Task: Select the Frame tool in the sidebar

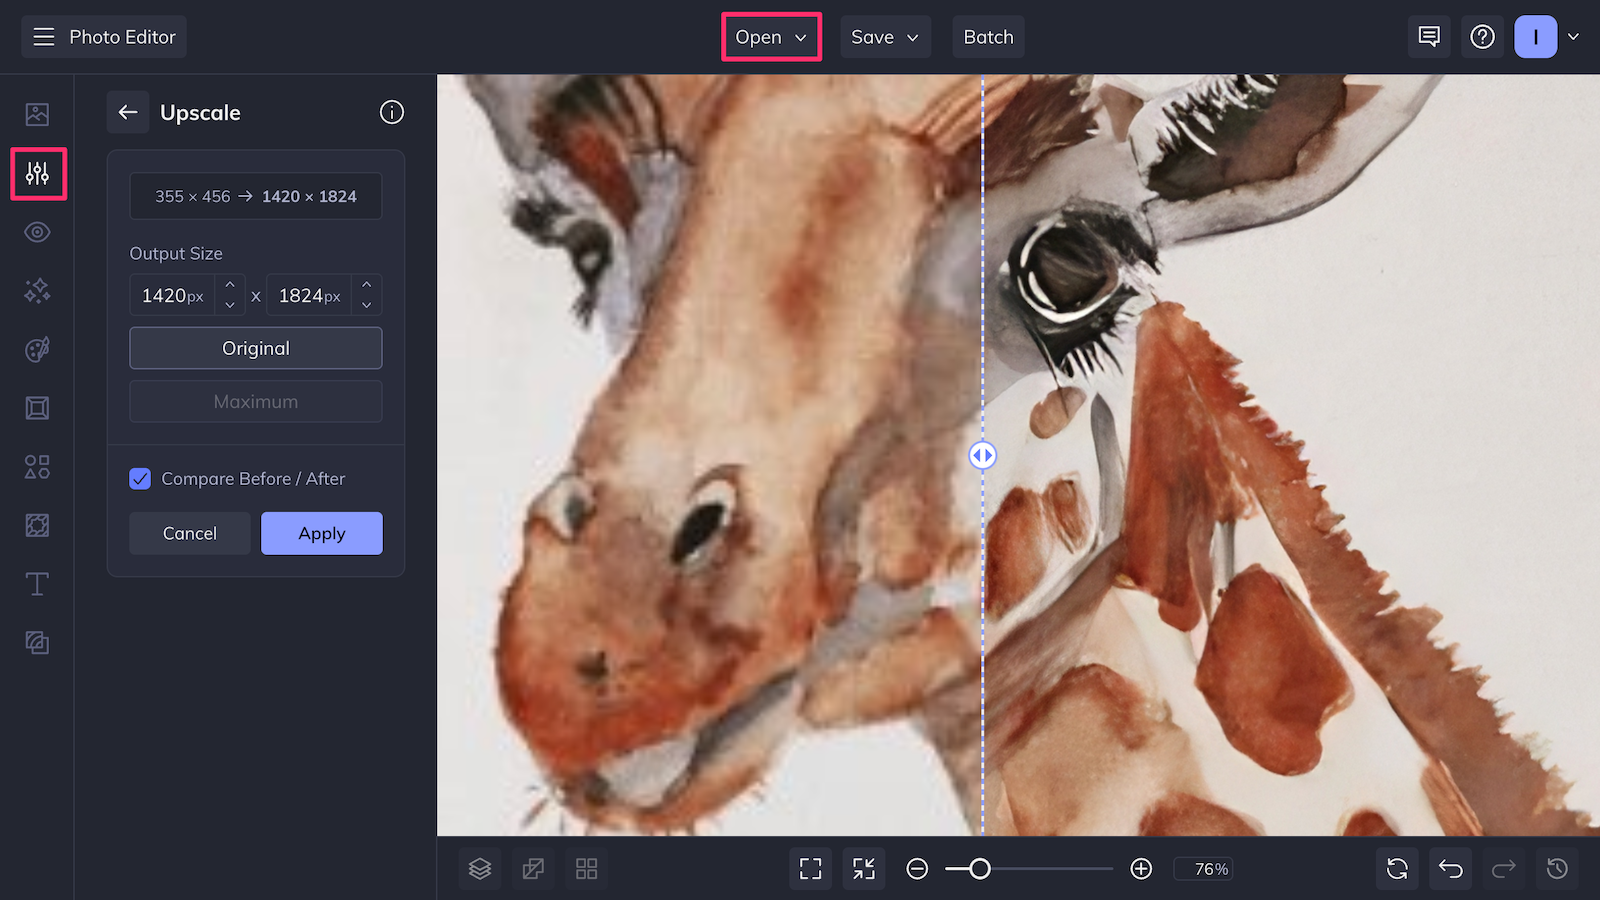Action: [x=37, y=407]
